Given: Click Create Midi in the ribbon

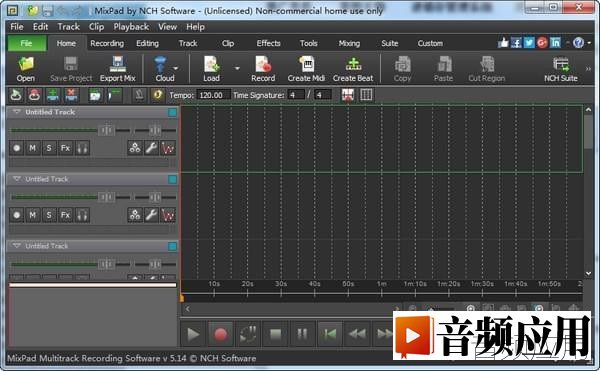Looking at the screenshot, I should point(306,69).
